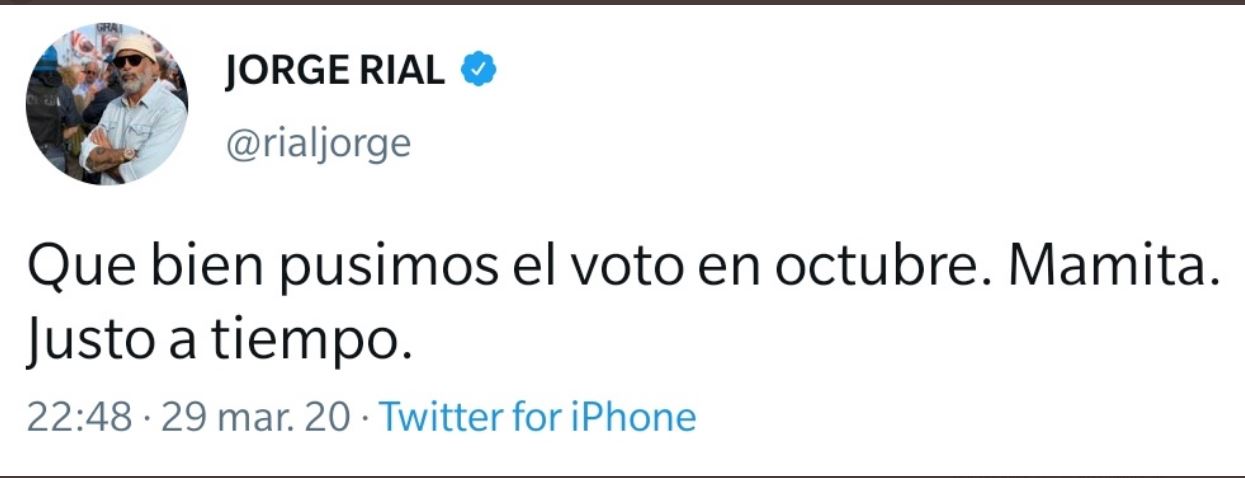Click the first name 'JORGE' in the header
Screen dimensions: 1245x478
pos(285,72)
